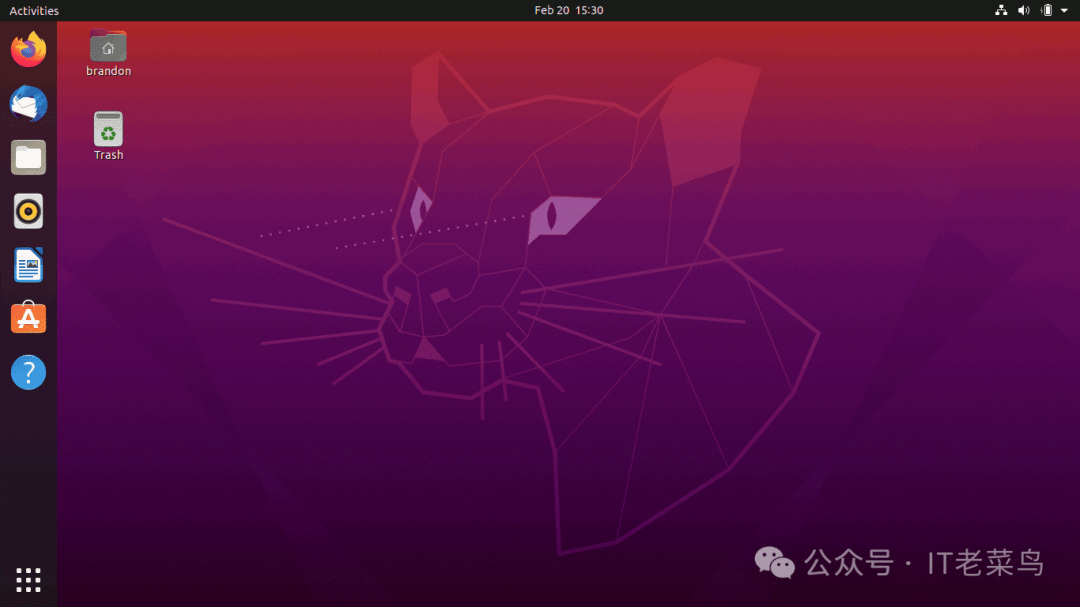
Task: Open the brandon home folder
Action: click(107, 45)
